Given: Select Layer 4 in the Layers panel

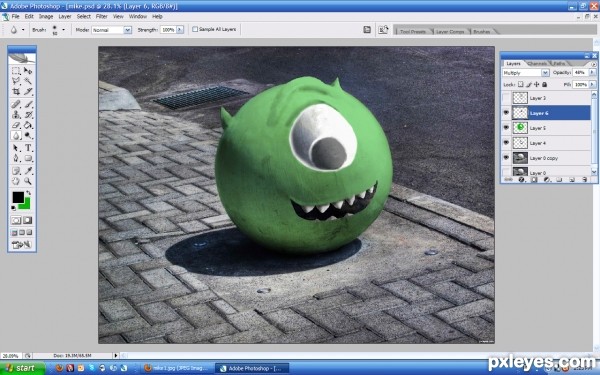Looking at the screenshot, I should pos(546,143).
